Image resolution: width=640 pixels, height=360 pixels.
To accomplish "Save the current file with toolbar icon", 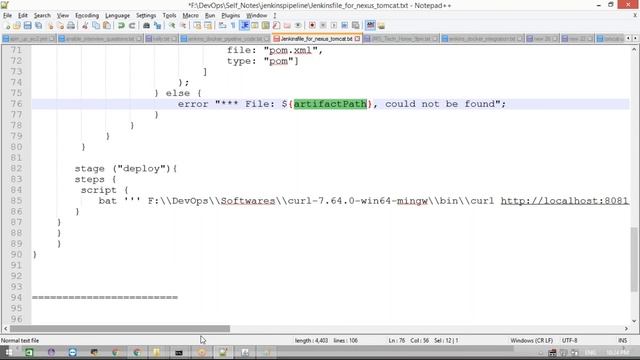I will (27, 26).
